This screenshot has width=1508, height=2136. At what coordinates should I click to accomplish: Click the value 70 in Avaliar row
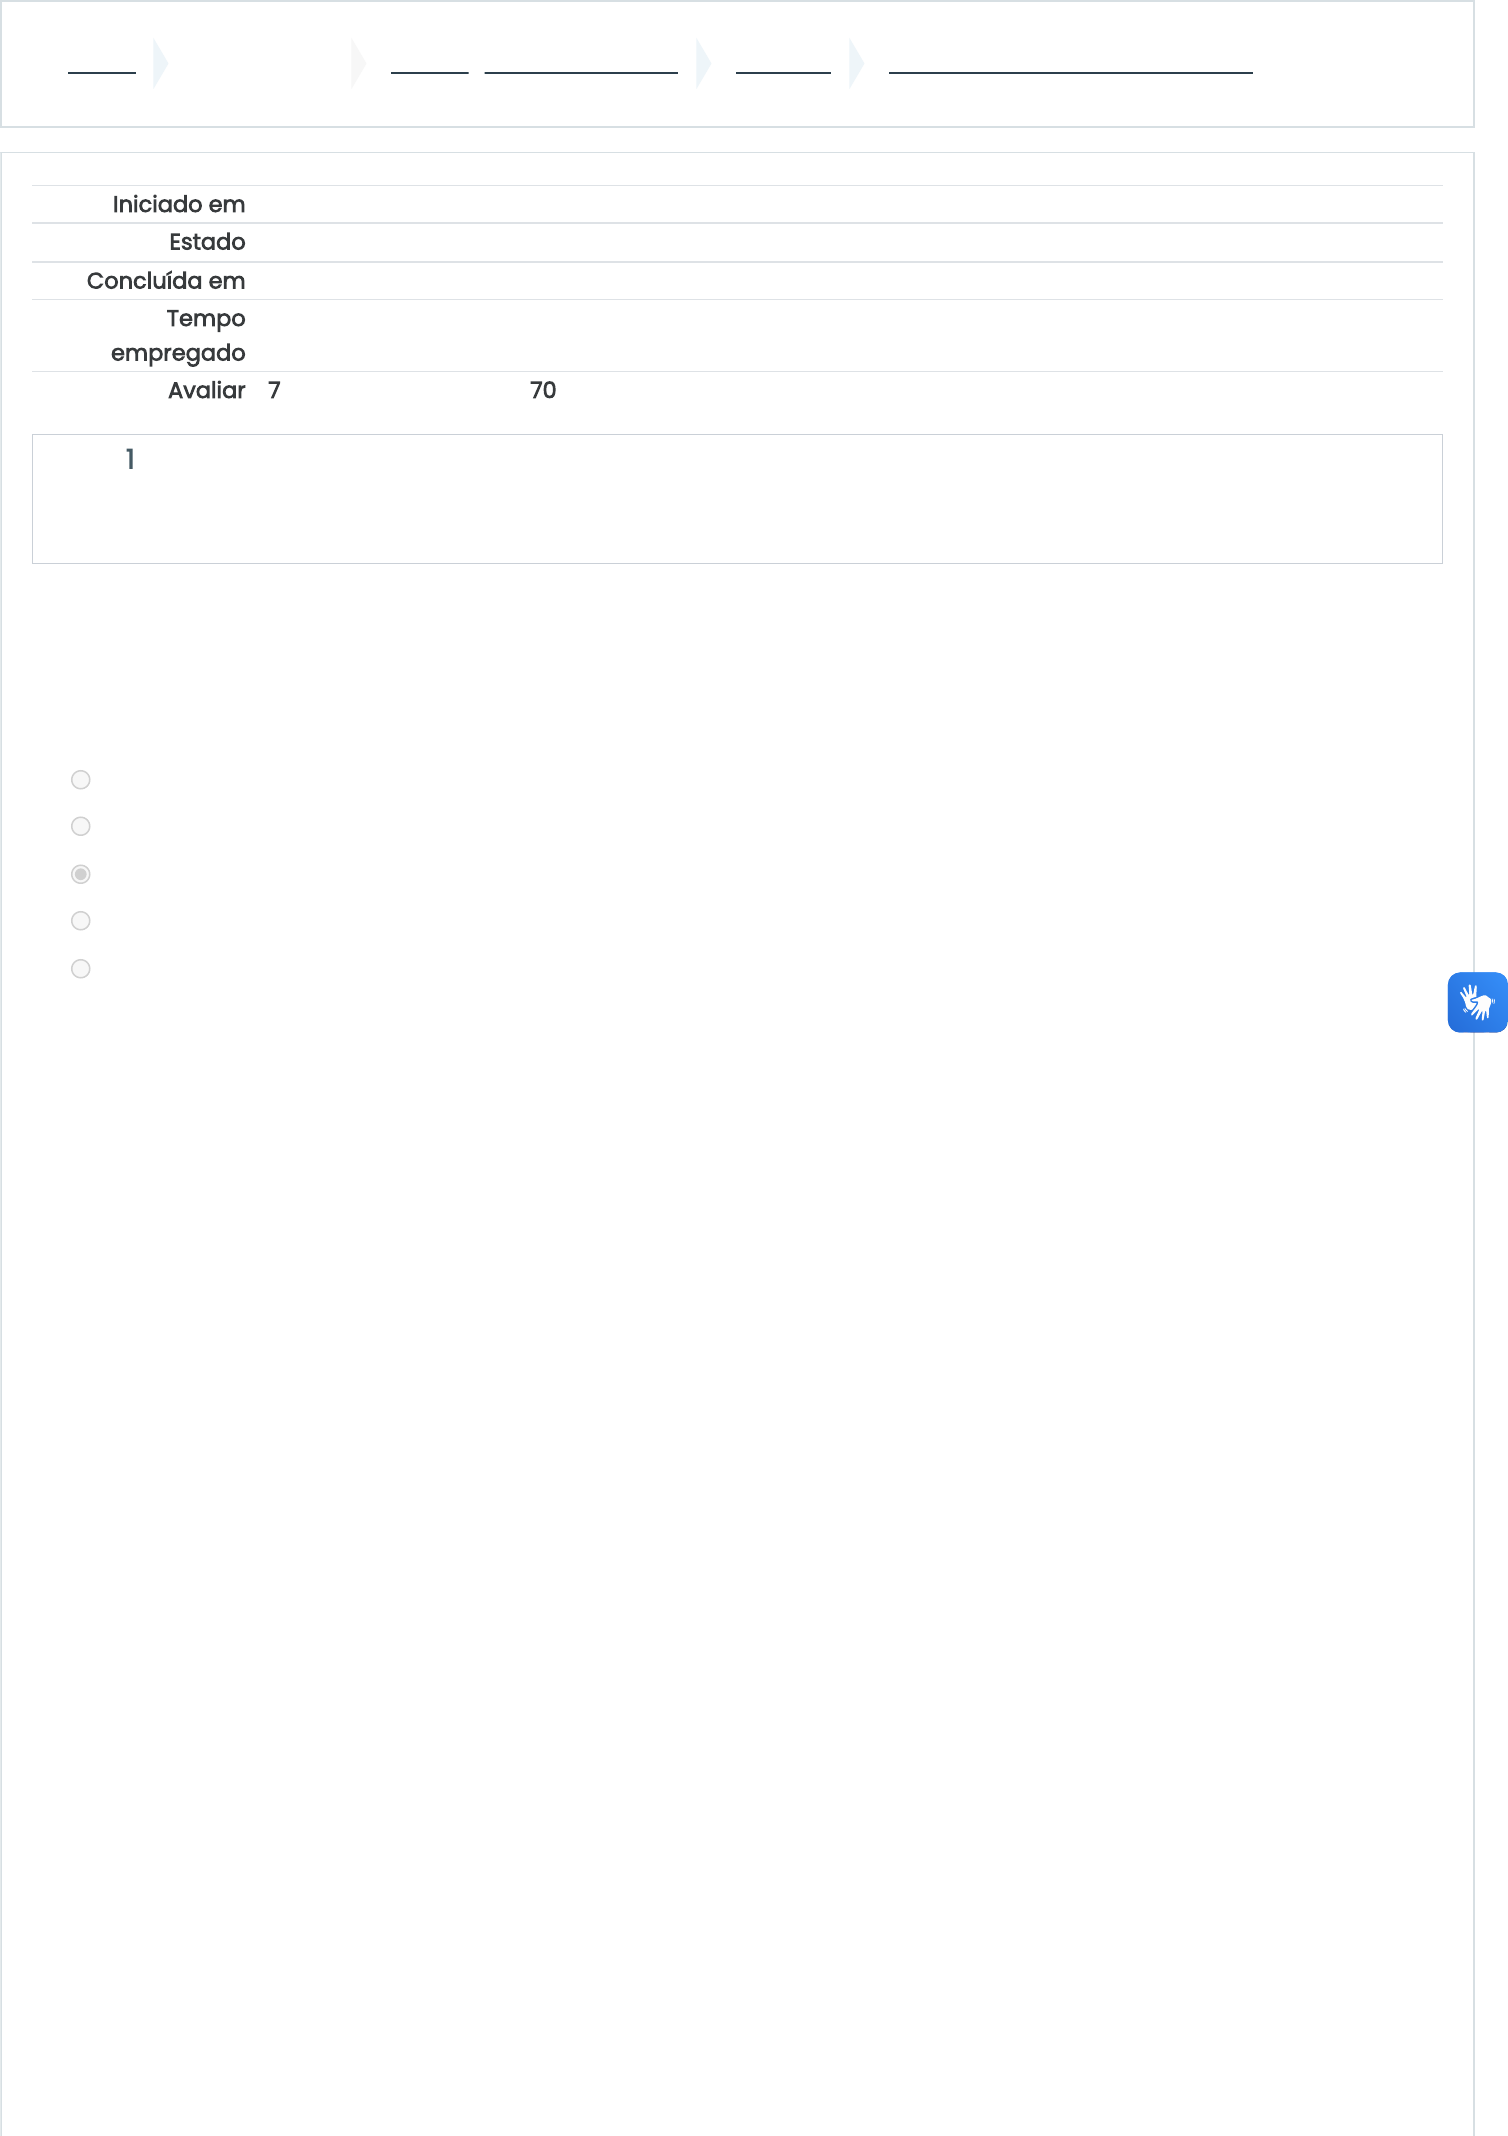point(543,391)
